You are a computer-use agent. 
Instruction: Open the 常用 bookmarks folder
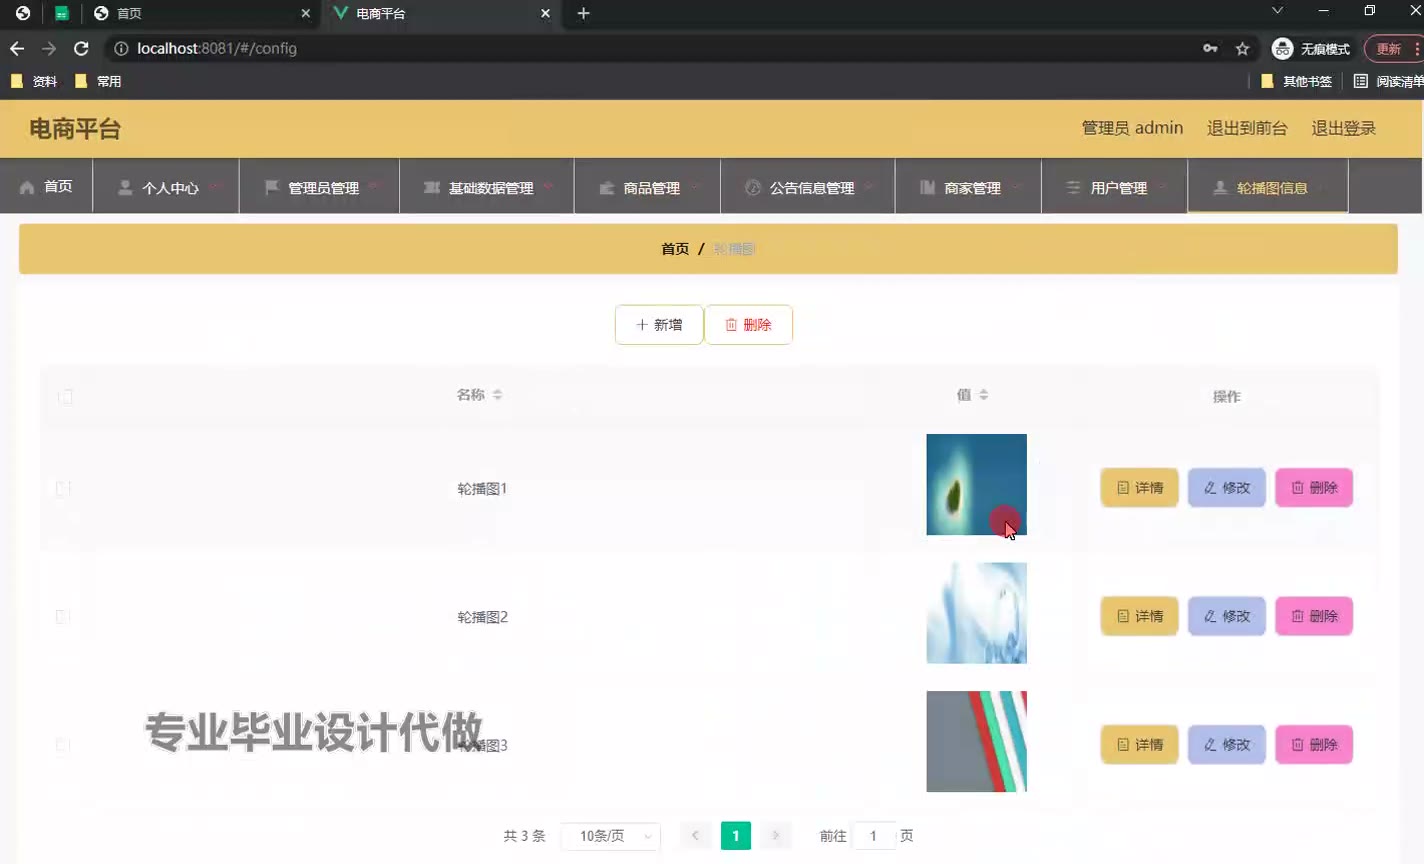coord(98,81)
